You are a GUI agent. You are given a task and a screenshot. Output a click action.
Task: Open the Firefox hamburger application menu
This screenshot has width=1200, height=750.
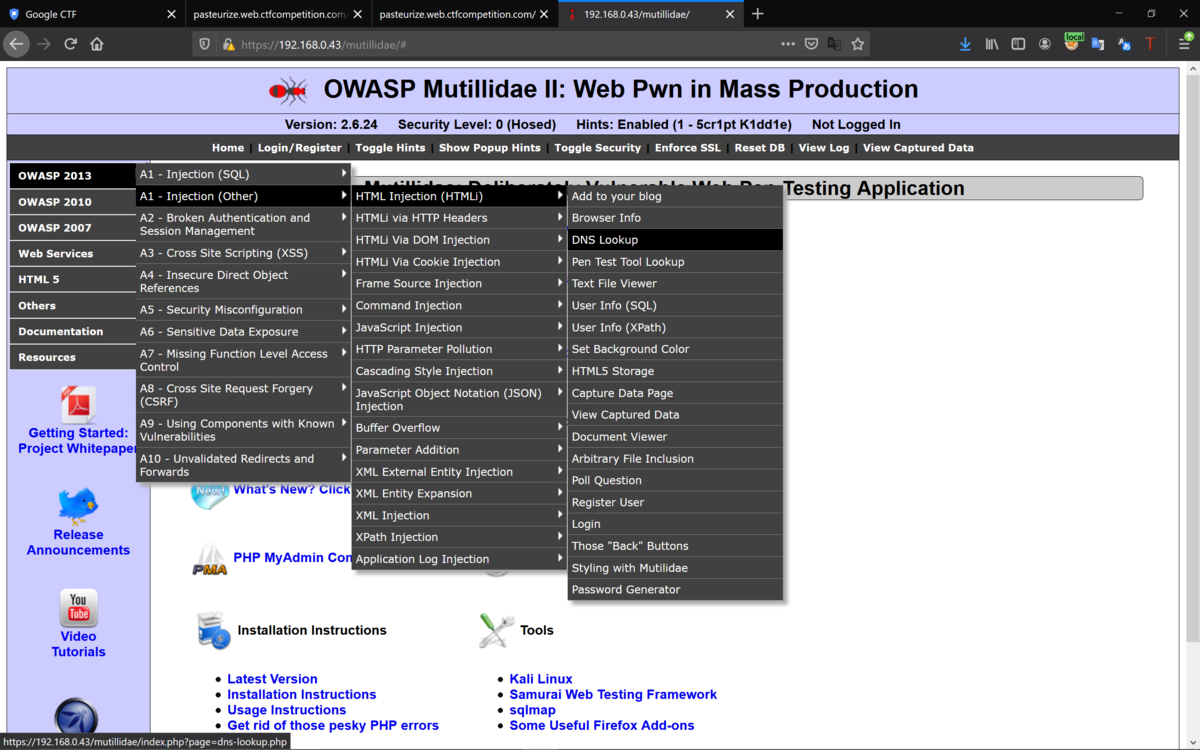pos(1184,44)
